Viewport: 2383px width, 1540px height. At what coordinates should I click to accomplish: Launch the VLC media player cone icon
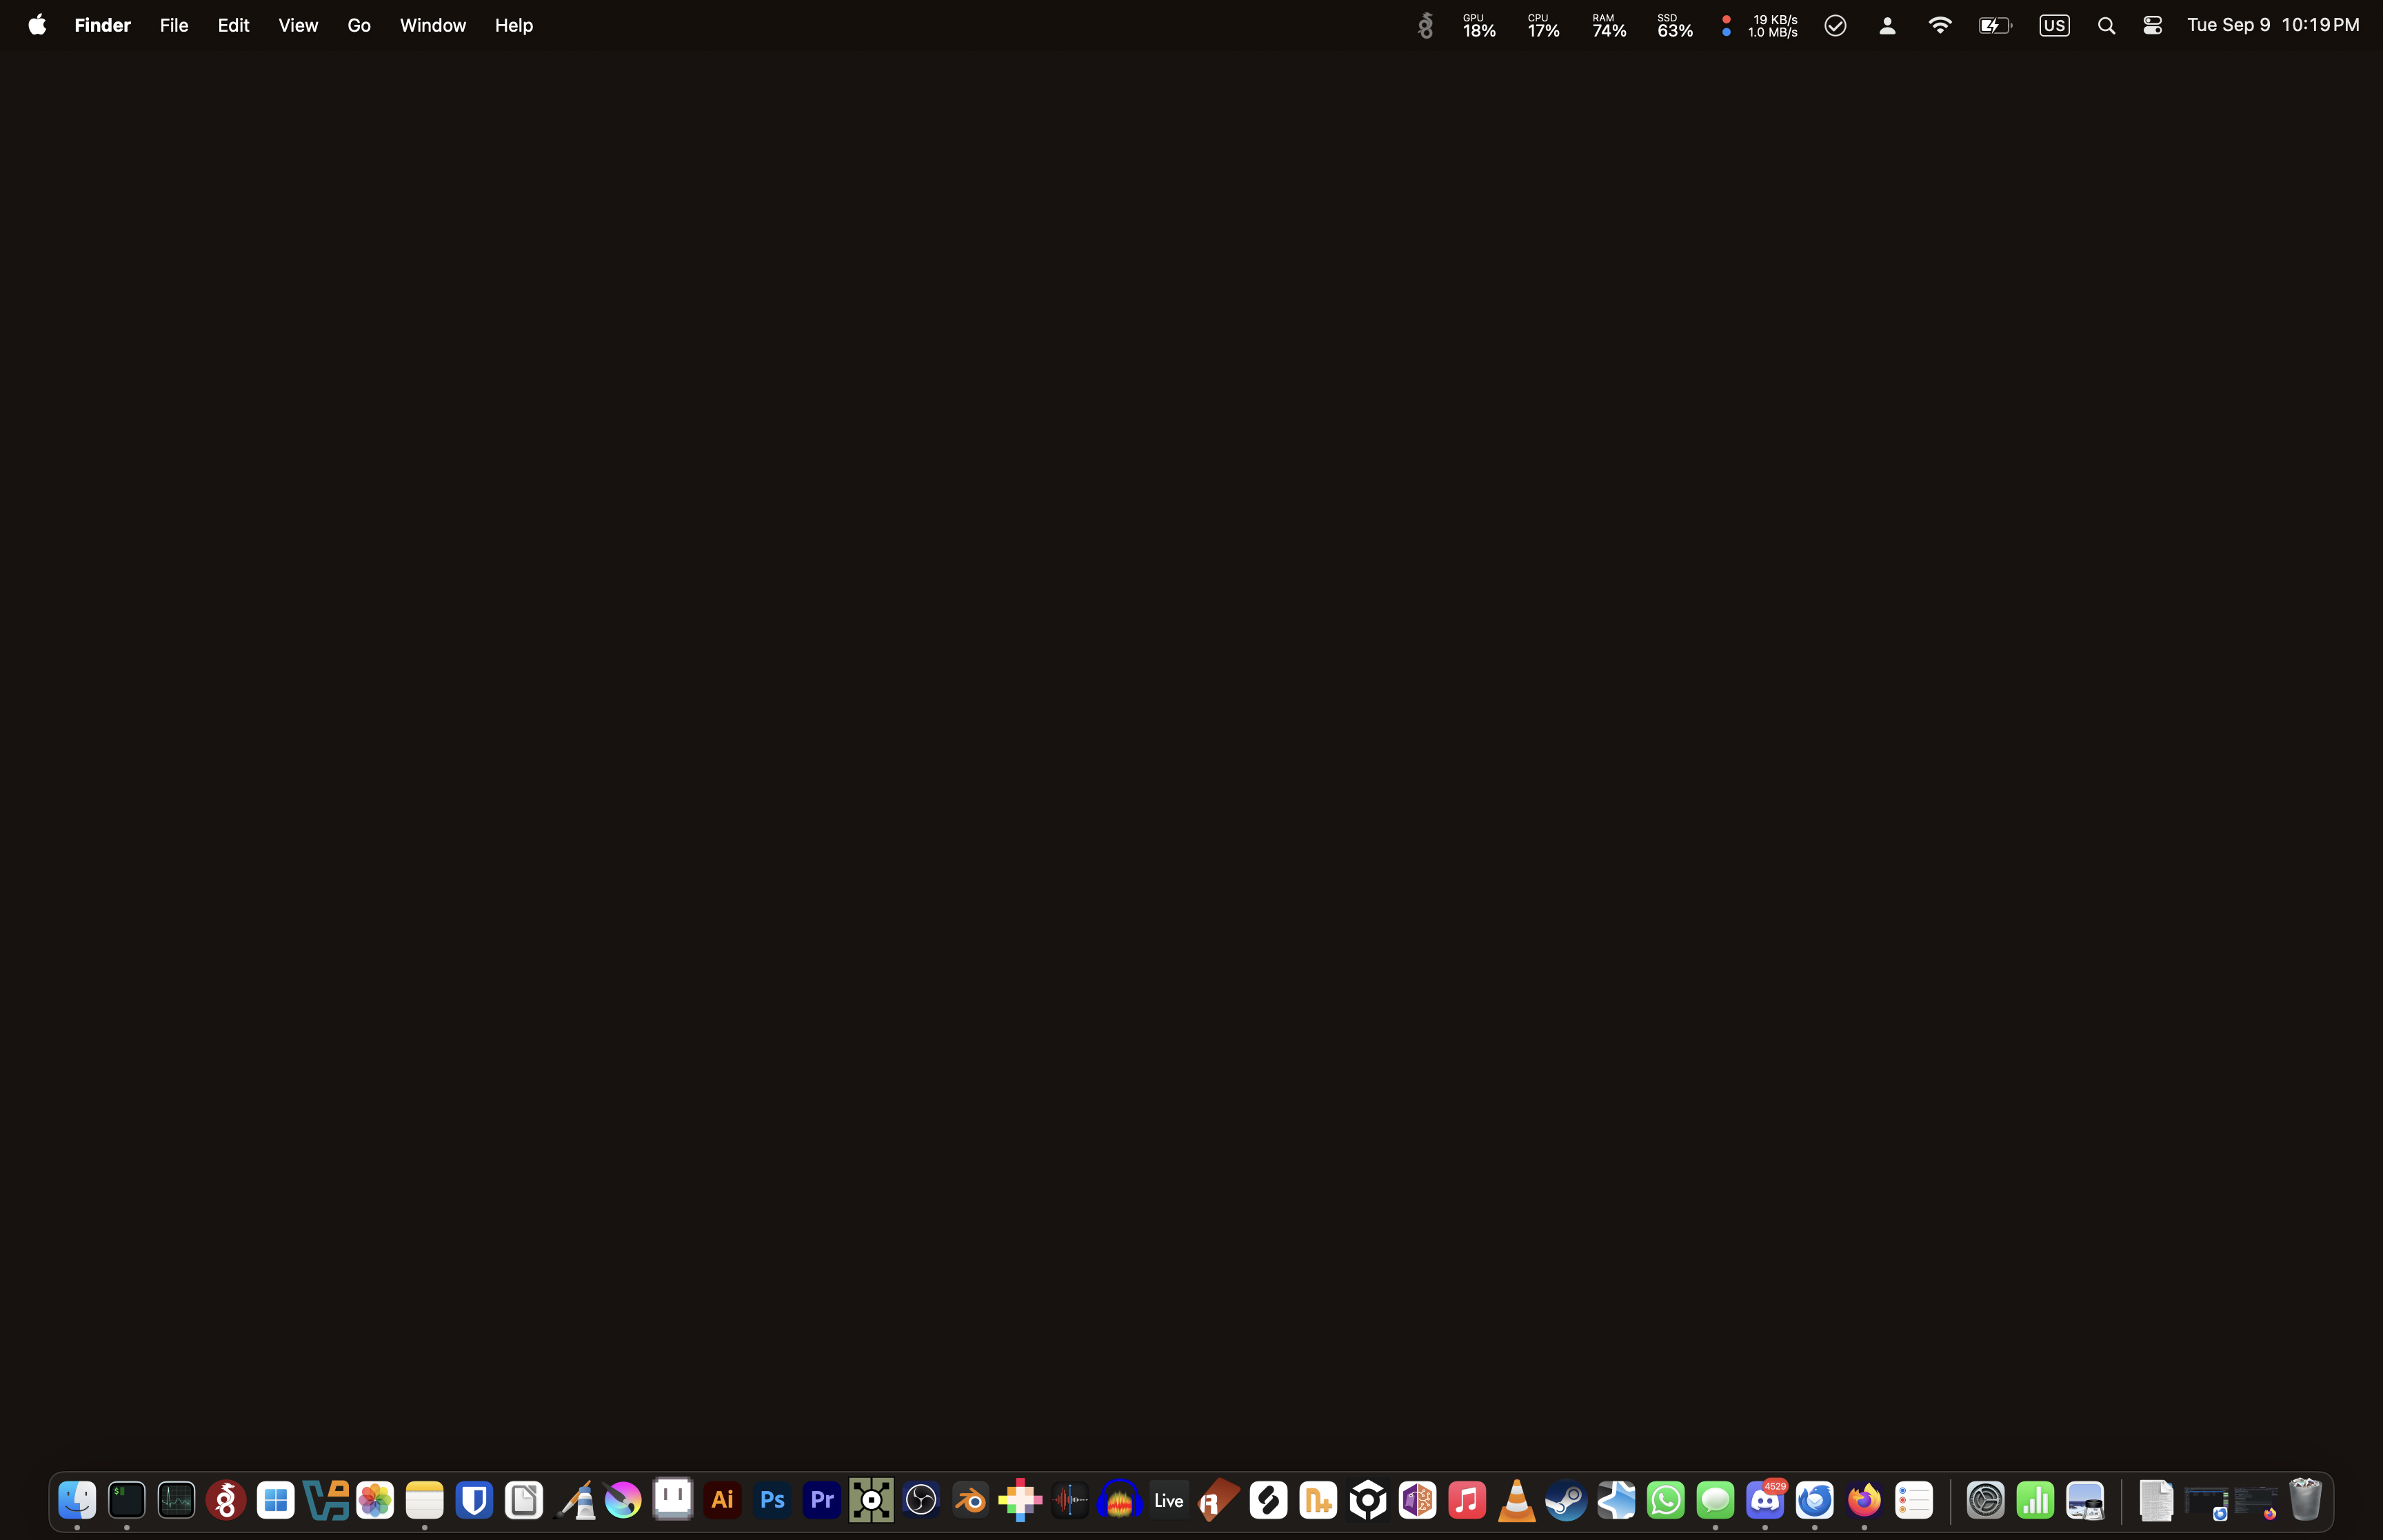pos(1517,1500)
